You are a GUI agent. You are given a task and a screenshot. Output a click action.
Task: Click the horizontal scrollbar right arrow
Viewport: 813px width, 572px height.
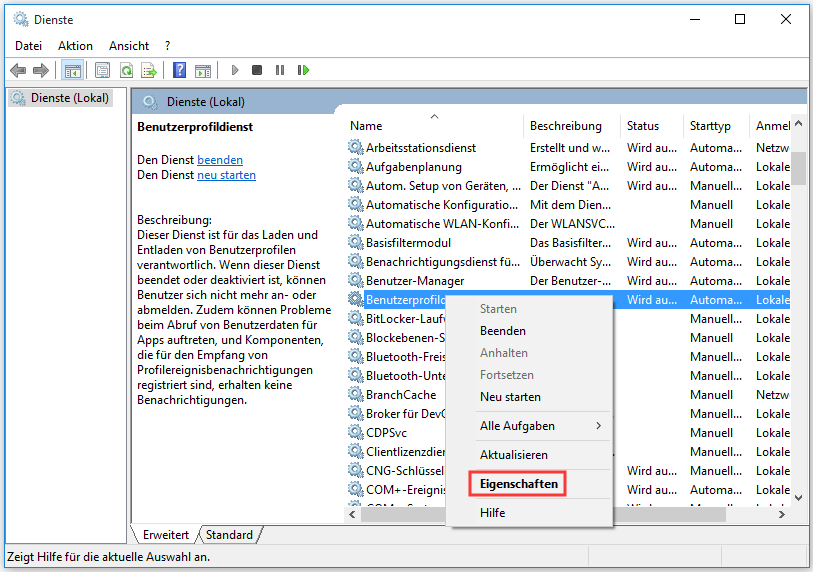(782, 514)
